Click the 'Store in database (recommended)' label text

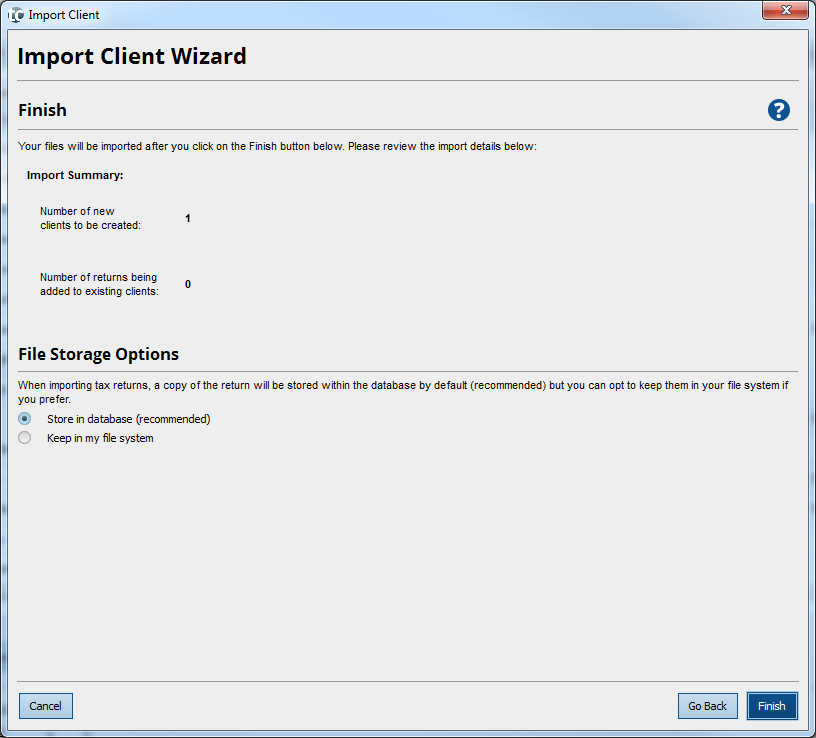pyautogui.click(x=128, y=419)
